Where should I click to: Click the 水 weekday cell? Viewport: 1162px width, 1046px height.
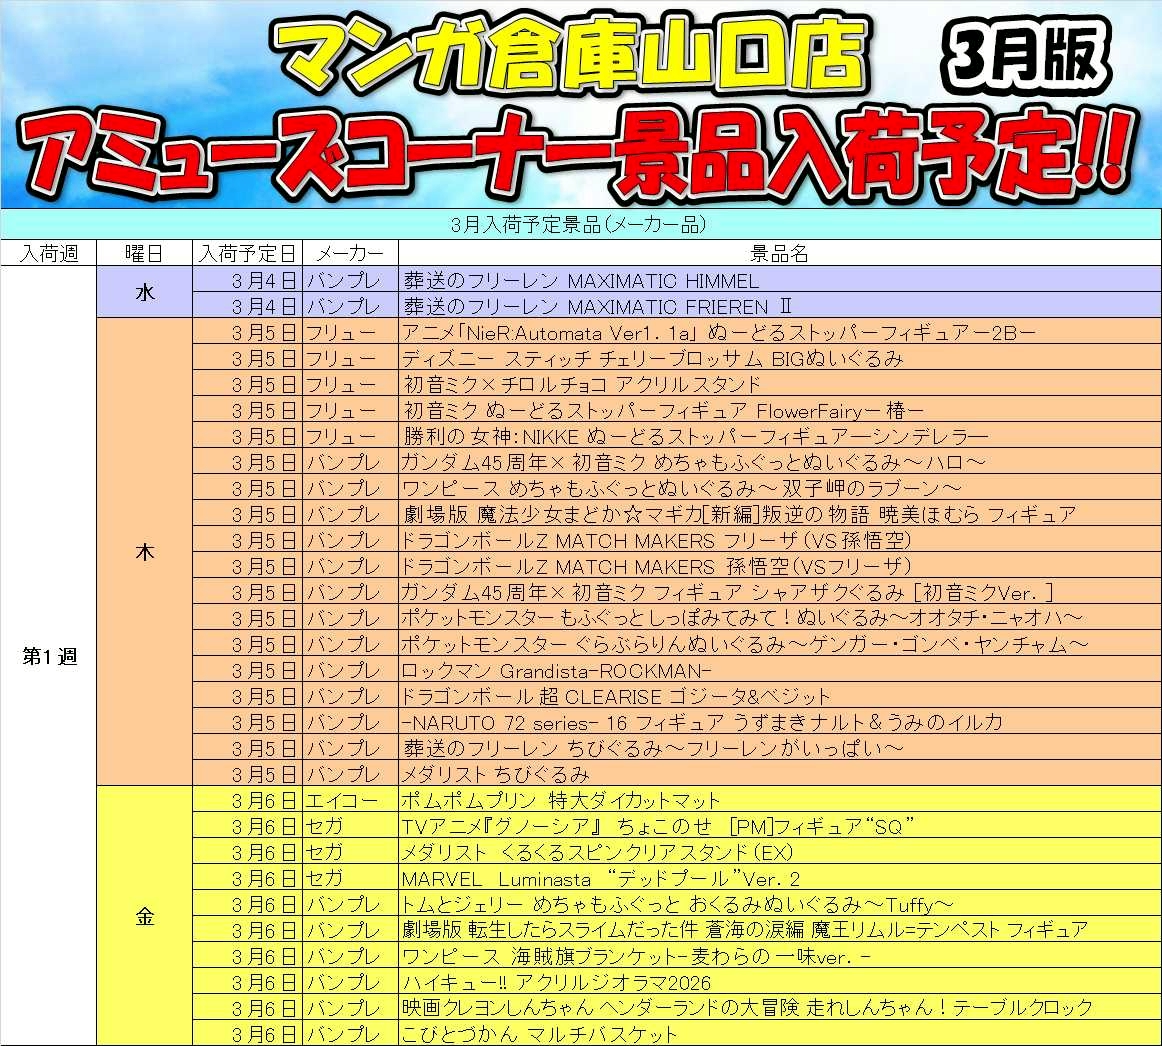click(x=144, y=293)
